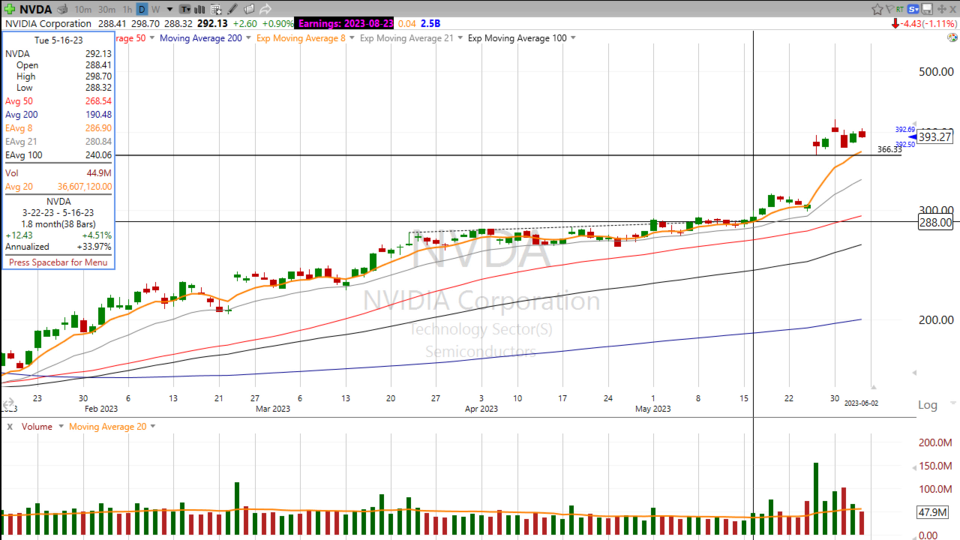Open the chart type bars icon
960x540 pixels.
coord(200,9)
